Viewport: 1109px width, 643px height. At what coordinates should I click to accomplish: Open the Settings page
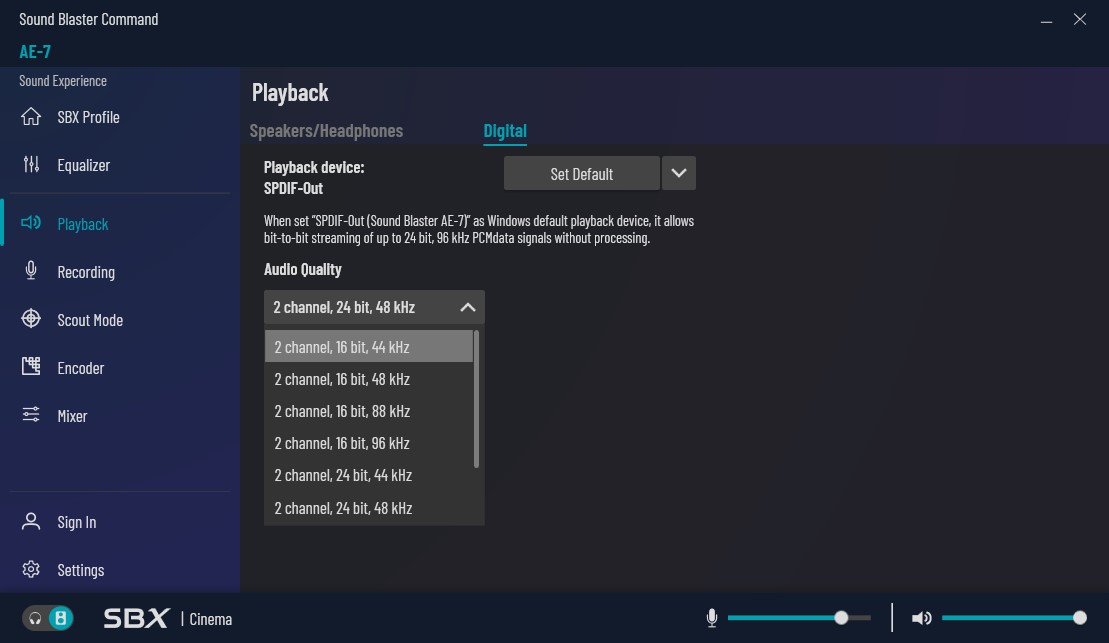coord(81,570)
